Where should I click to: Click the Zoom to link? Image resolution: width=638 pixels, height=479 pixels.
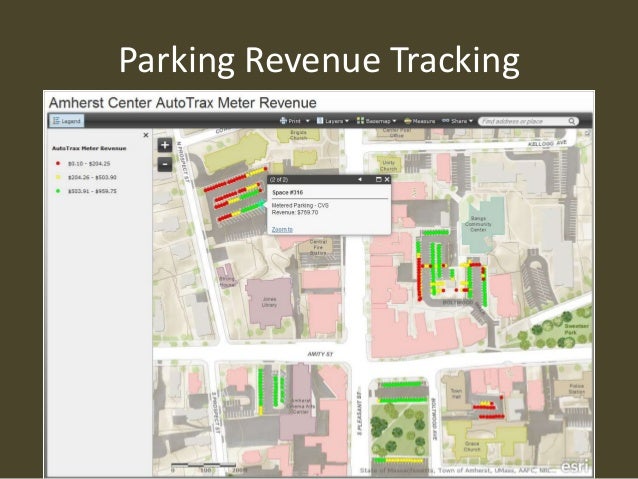click(282, 230)
